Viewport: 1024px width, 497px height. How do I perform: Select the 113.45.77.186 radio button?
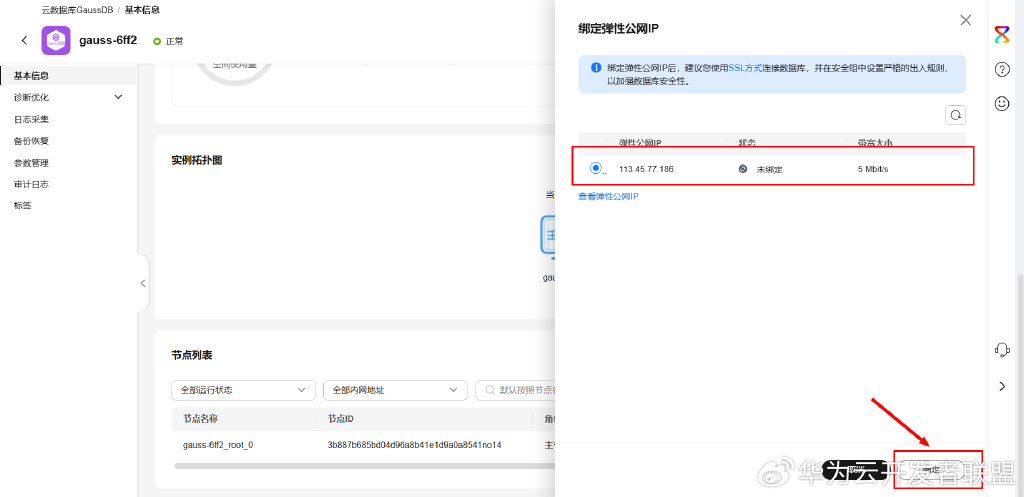595,168
